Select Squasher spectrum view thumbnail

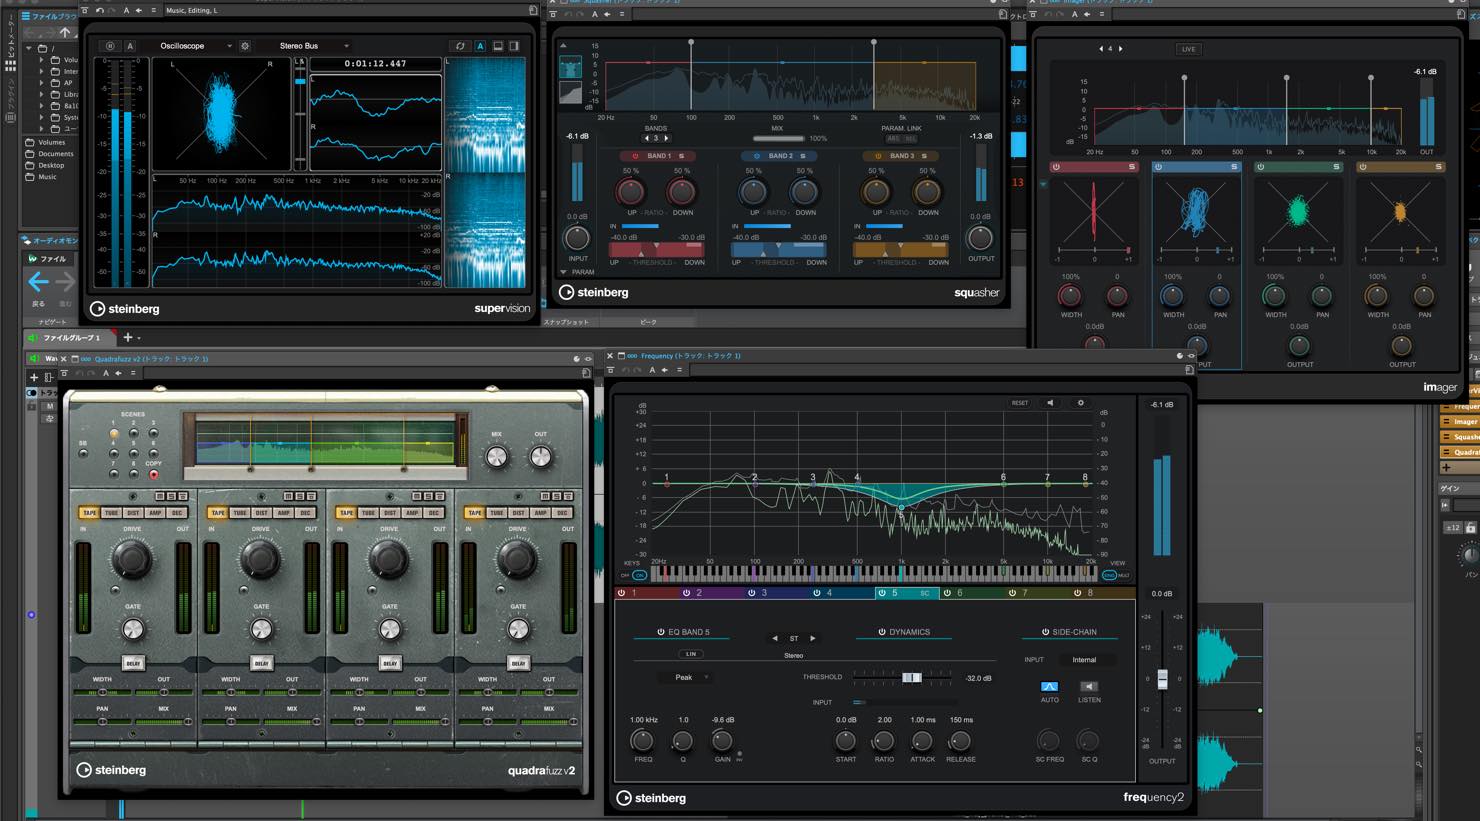tap(570, 68)
